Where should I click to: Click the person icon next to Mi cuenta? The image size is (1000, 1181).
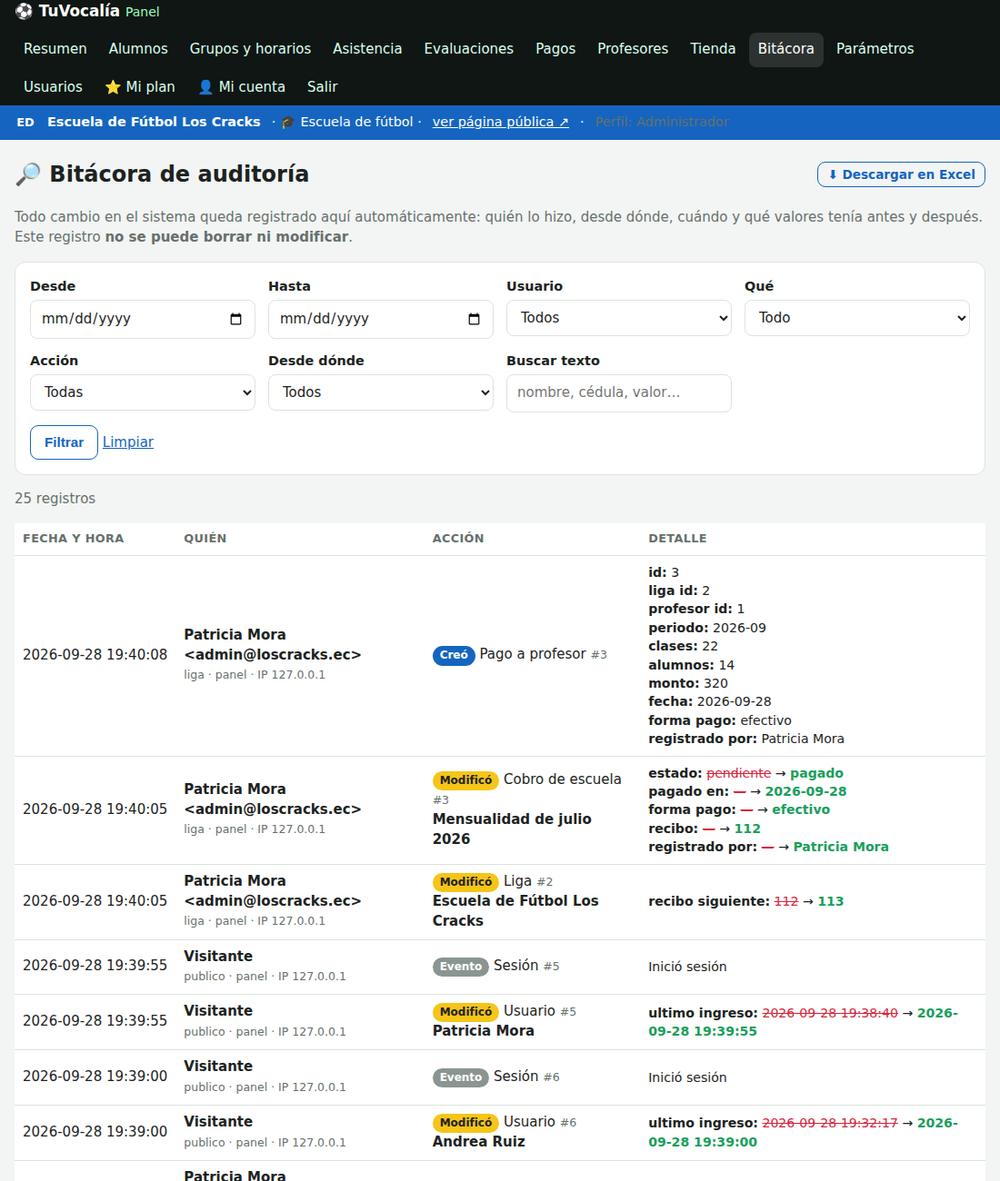tap(205, 87)
